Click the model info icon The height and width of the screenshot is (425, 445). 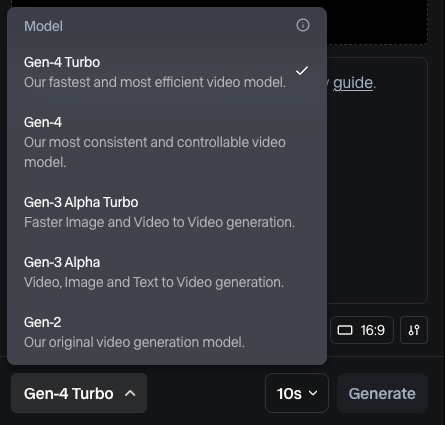point(303,25)
